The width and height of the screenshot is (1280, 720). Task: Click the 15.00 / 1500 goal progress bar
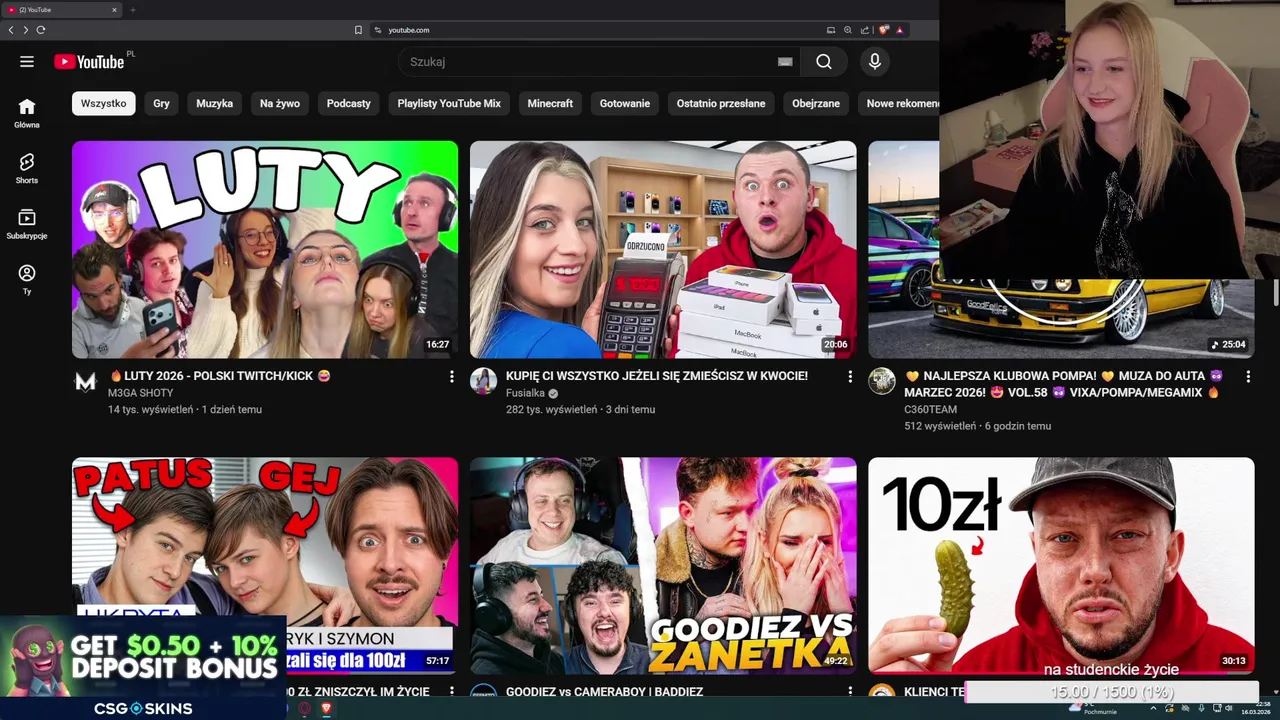(1110, 692)
